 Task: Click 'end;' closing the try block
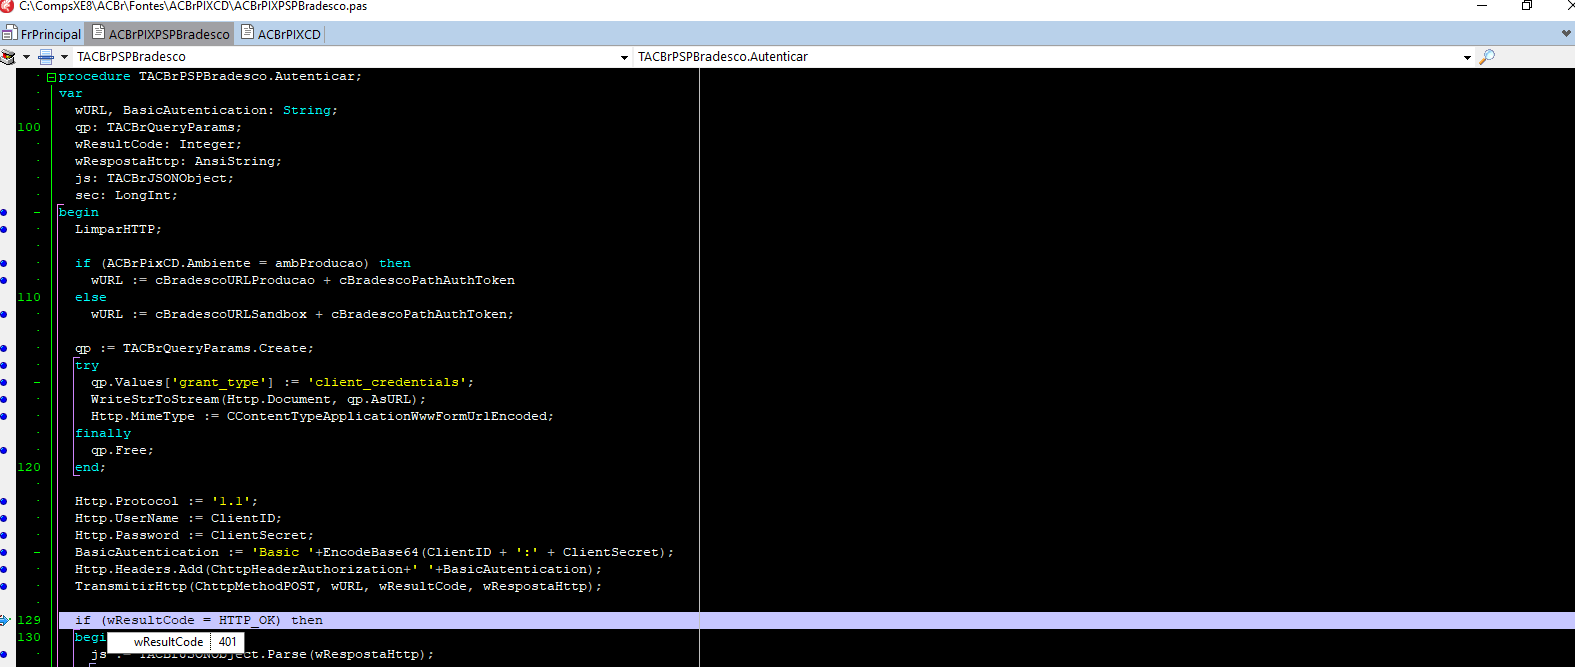pos(90,467)
